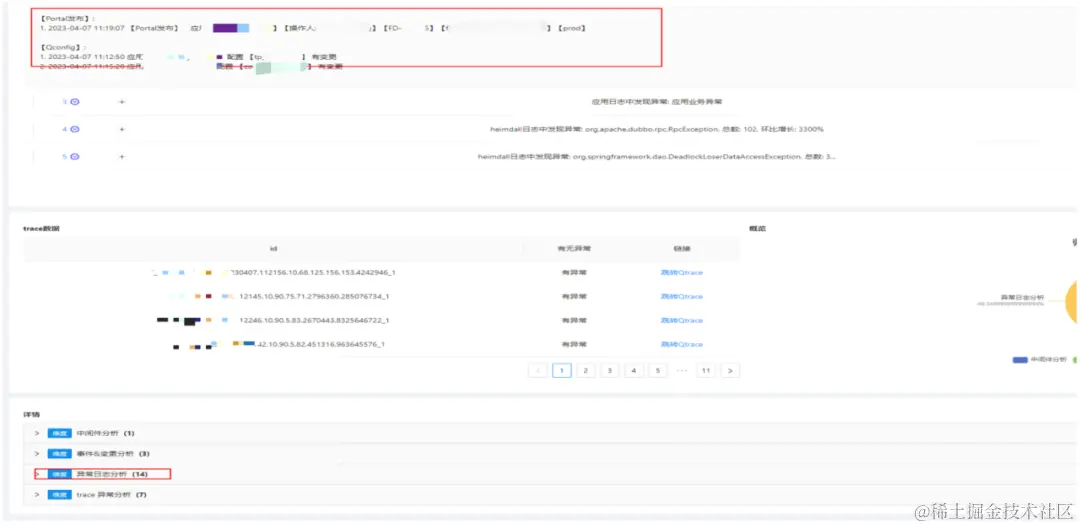Click the circle icon beside row 5
This screenshot has height=528, width=1080.
pos(75,156)
